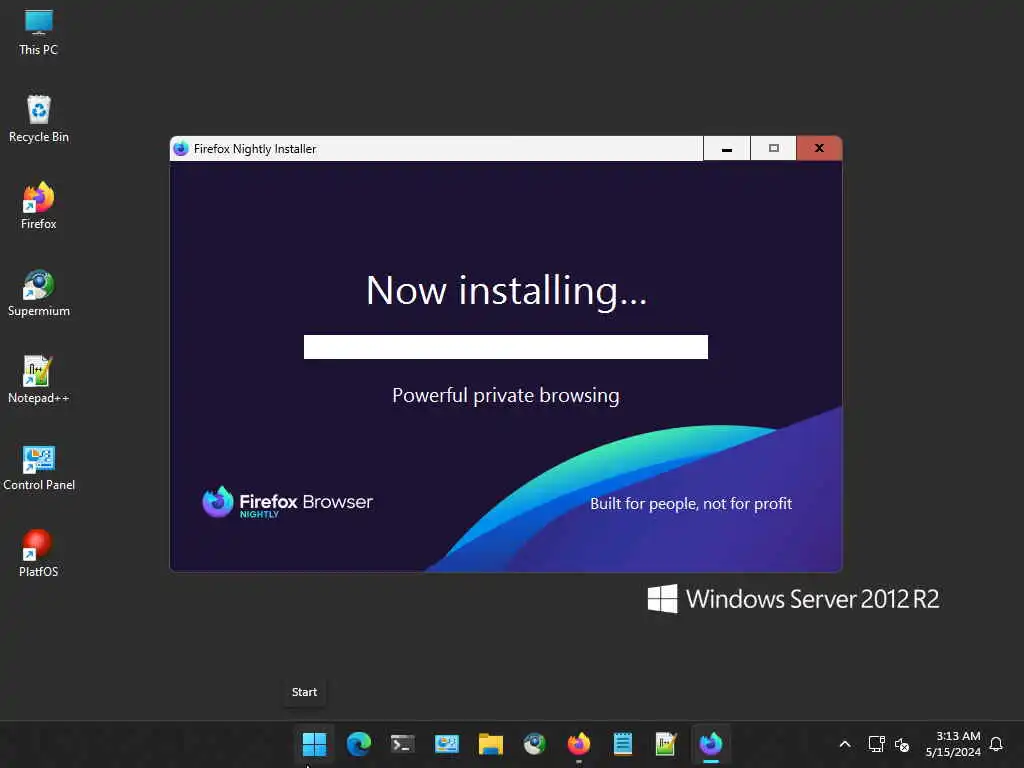Click the Firefox Nightly icon in title bar

click(181, 148)
